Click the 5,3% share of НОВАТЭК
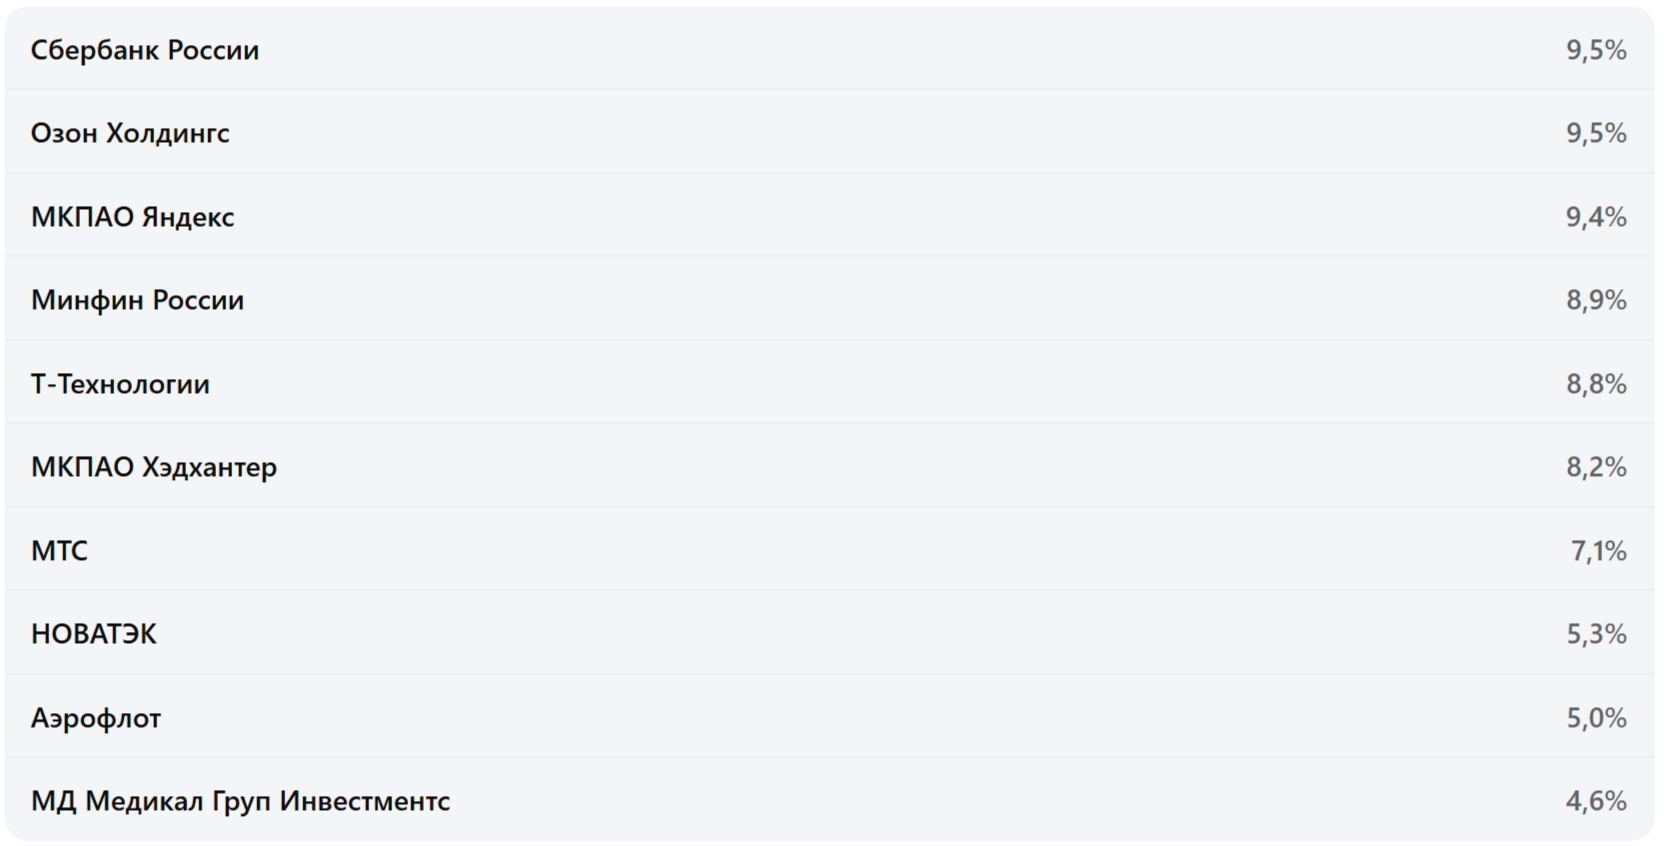1664x846 pixels. [1596, 634]
